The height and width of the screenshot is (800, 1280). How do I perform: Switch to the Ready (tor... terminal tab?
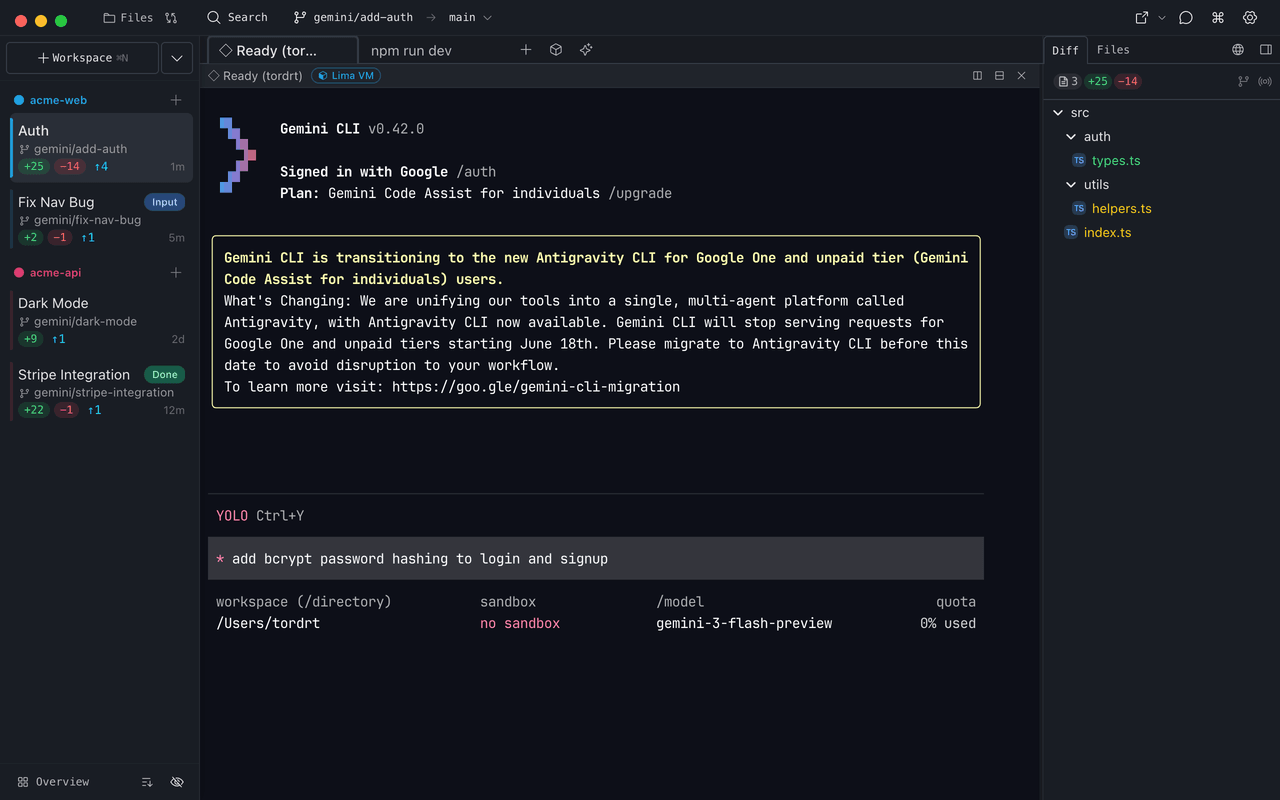point(282,50)
